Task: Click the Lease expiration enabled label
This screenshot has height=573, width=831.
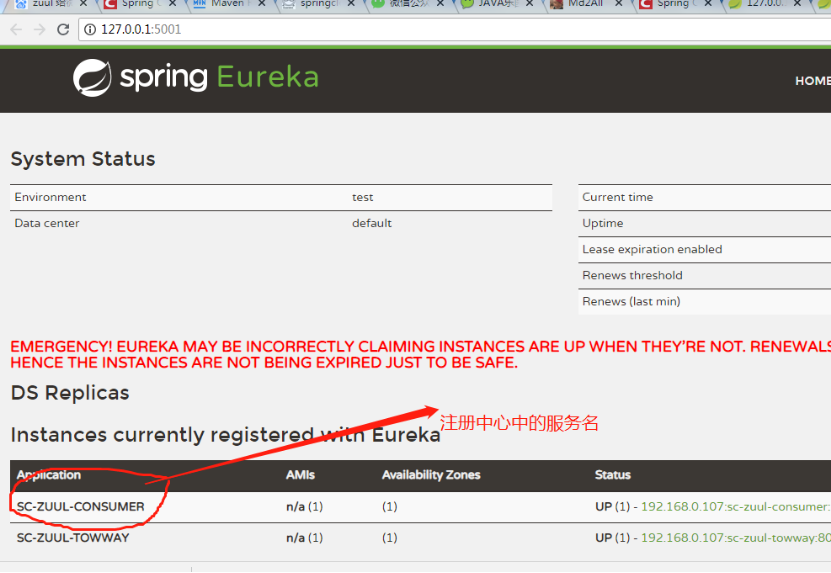Action: click(x=652, y=249)
